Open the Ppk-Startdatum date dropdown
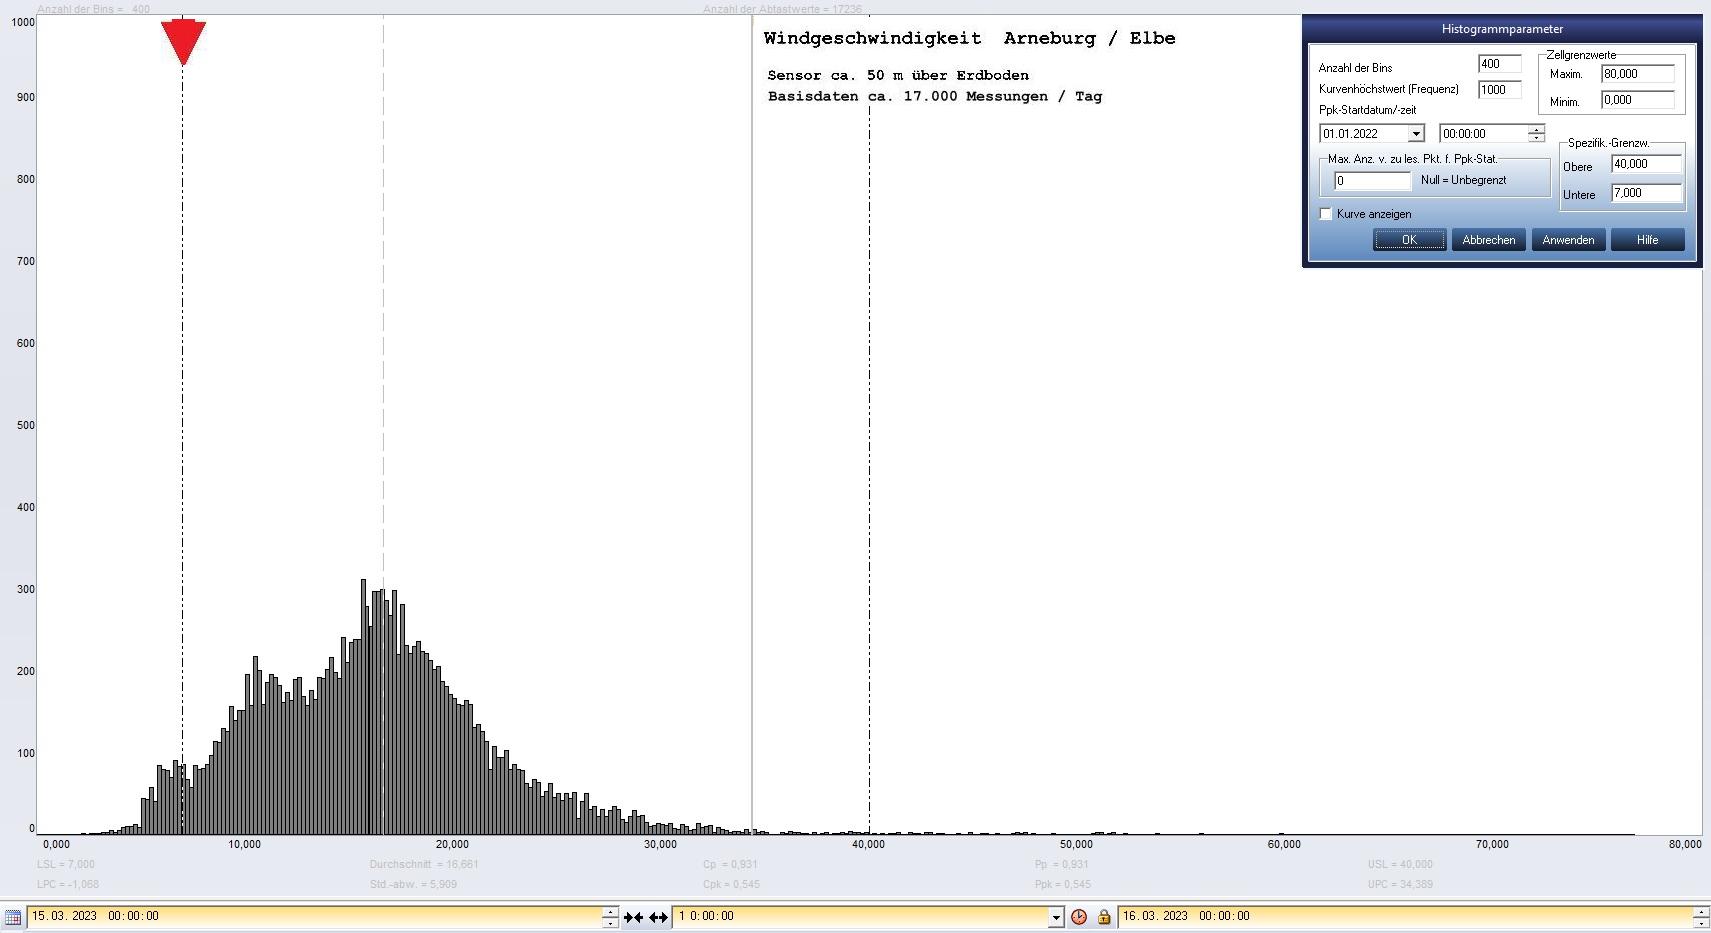The height and width of the screenshot is (933, 1711). click(1416, 134)
